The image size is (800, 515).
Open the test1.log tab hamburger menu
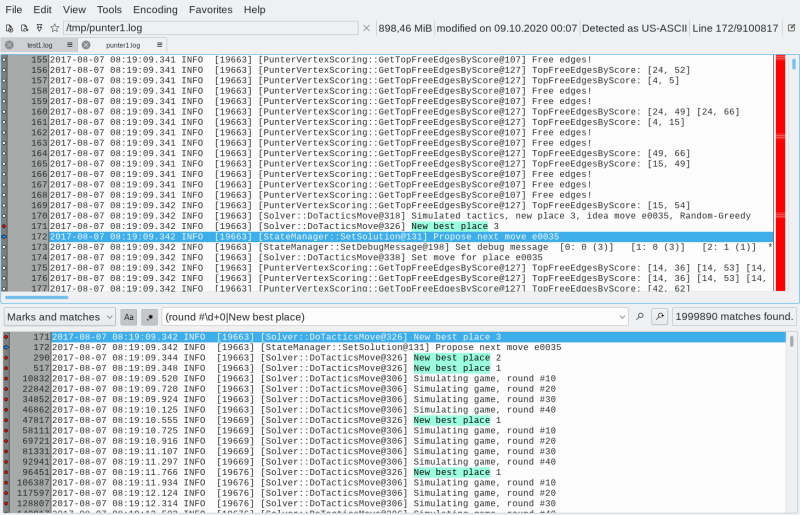pyautogui.click(x=70, y=45)
